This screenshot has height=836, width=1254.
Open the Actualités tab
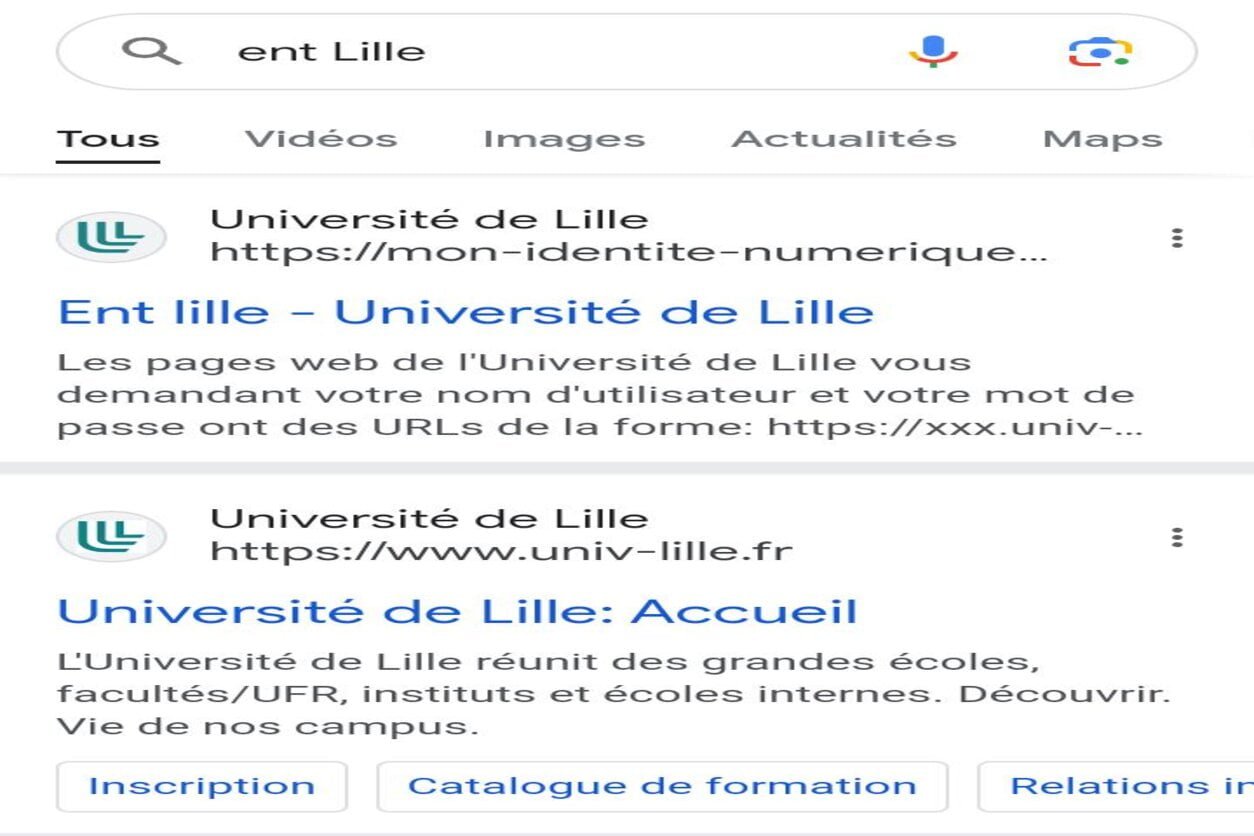(x=843, y=138)
